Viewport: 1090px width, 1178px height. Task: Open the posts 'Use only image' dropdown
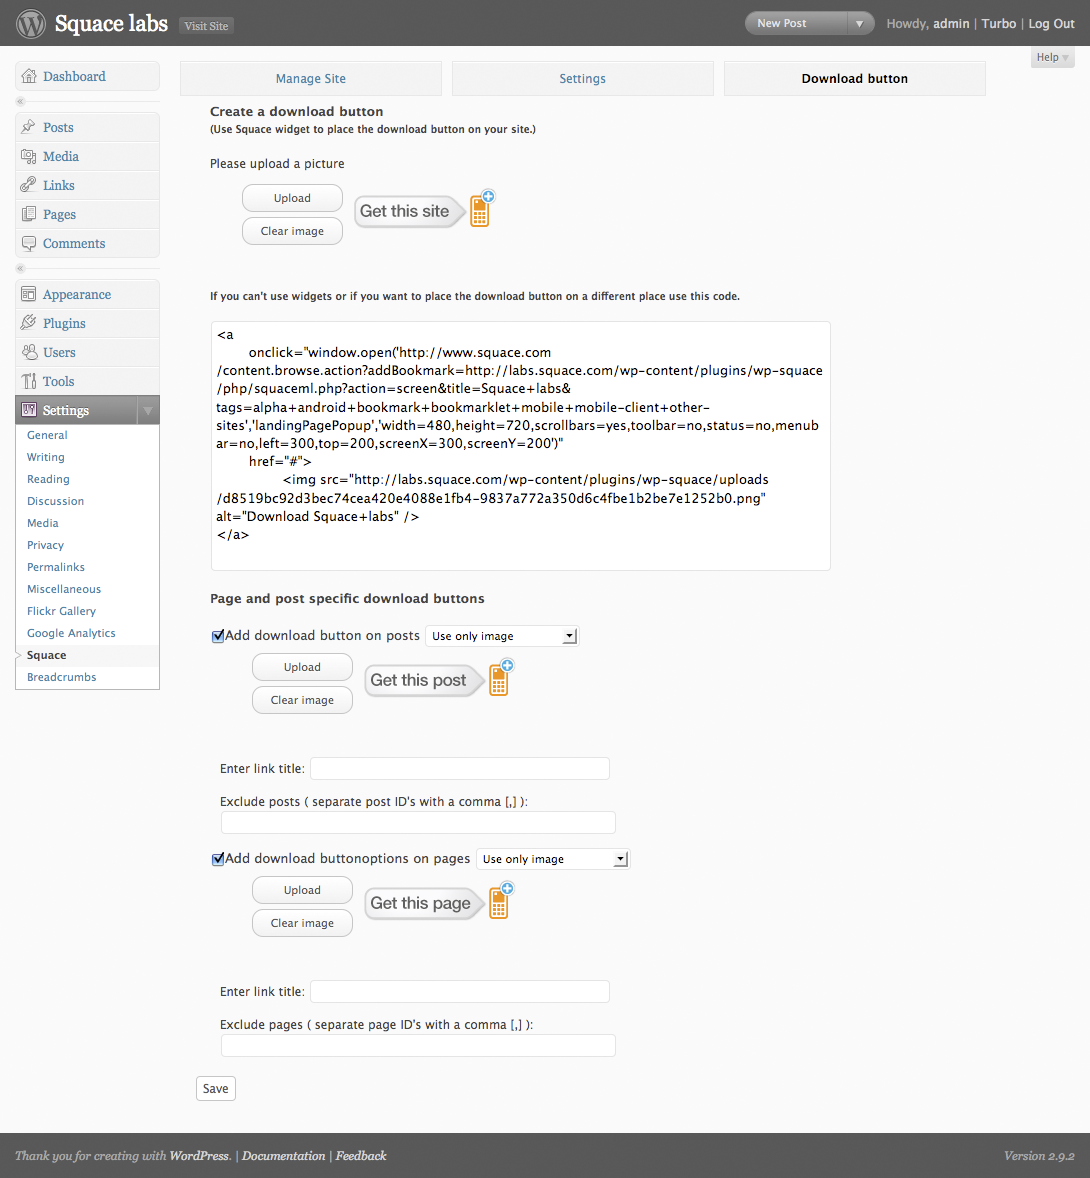click(x=502, y=636)
